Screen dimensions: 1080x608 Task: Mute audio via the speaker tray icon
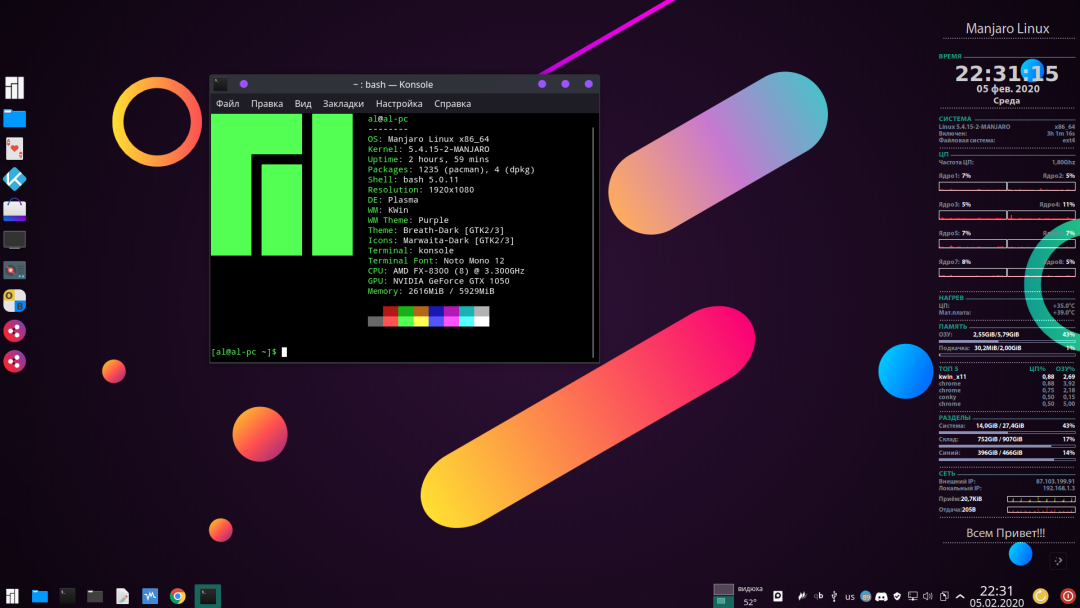[x=927, y=595]
